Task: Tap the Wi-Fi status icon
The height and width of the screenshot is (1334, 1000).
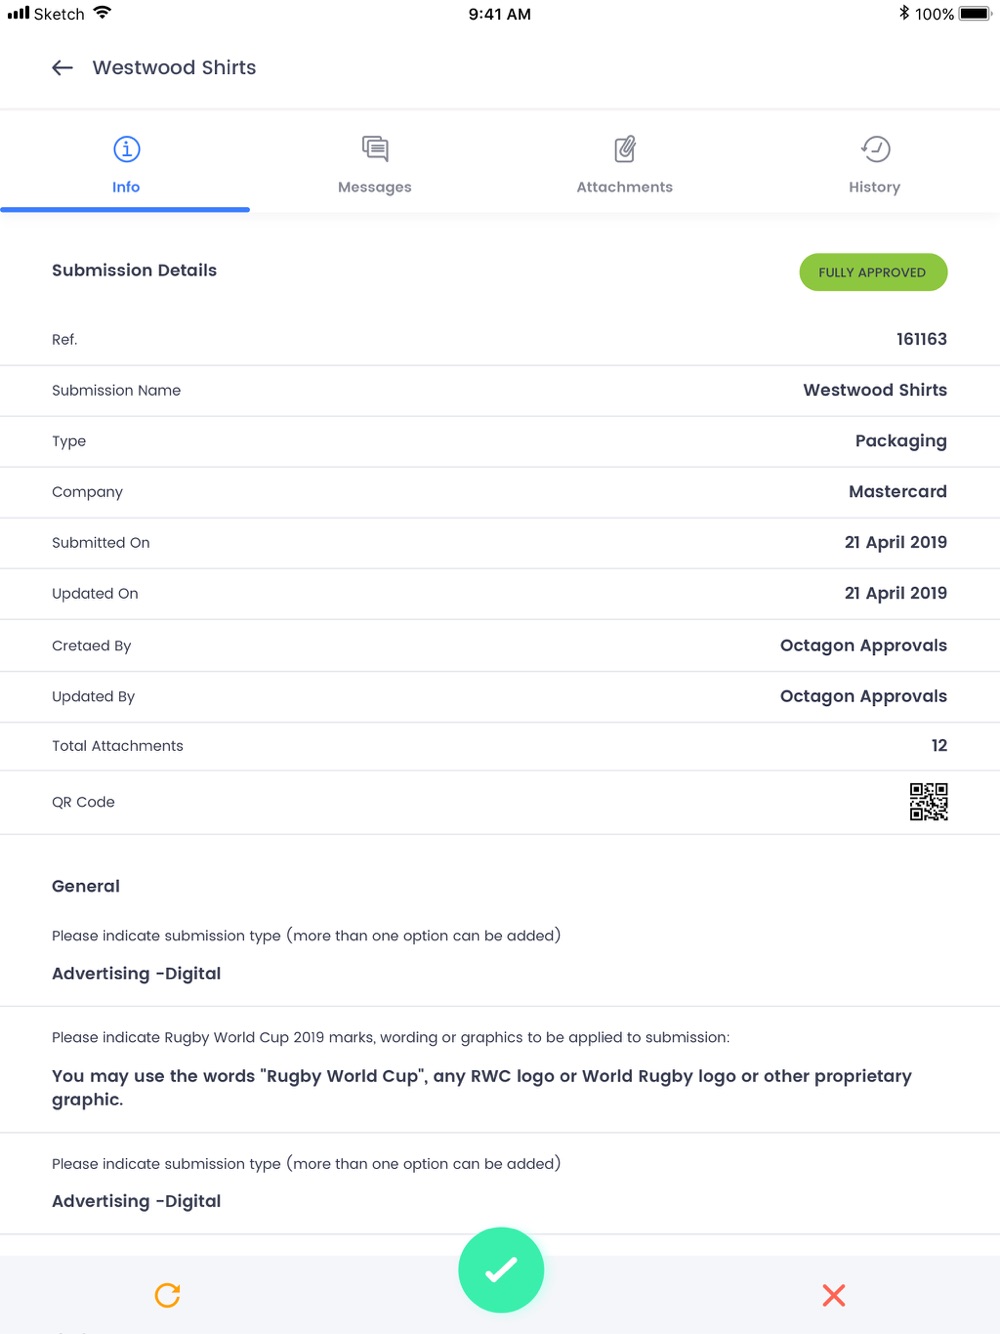Action: click(102, 14)
